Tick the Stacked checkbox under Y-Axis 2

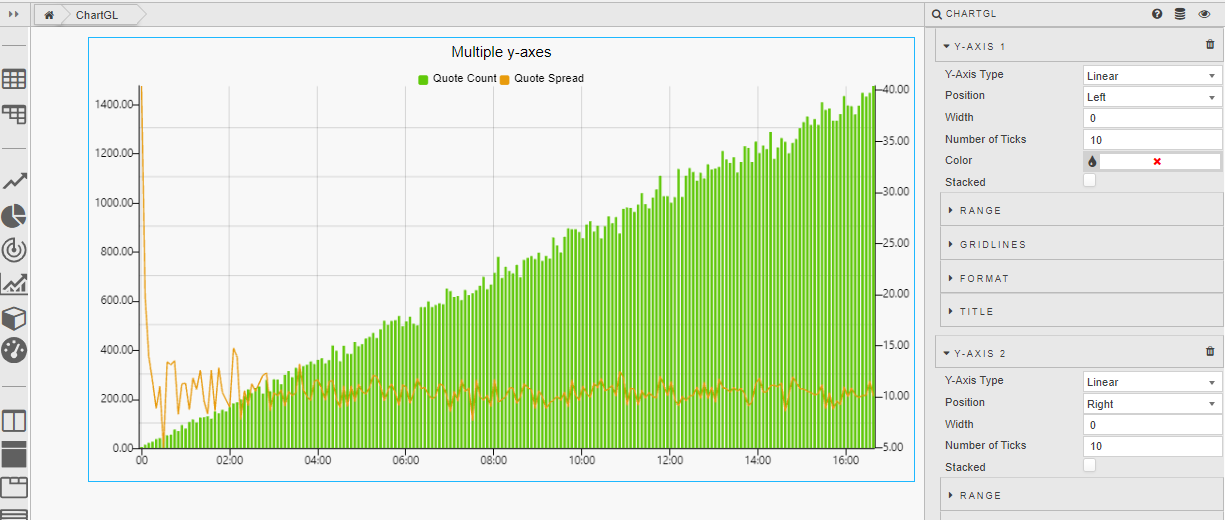[1089, 466]
